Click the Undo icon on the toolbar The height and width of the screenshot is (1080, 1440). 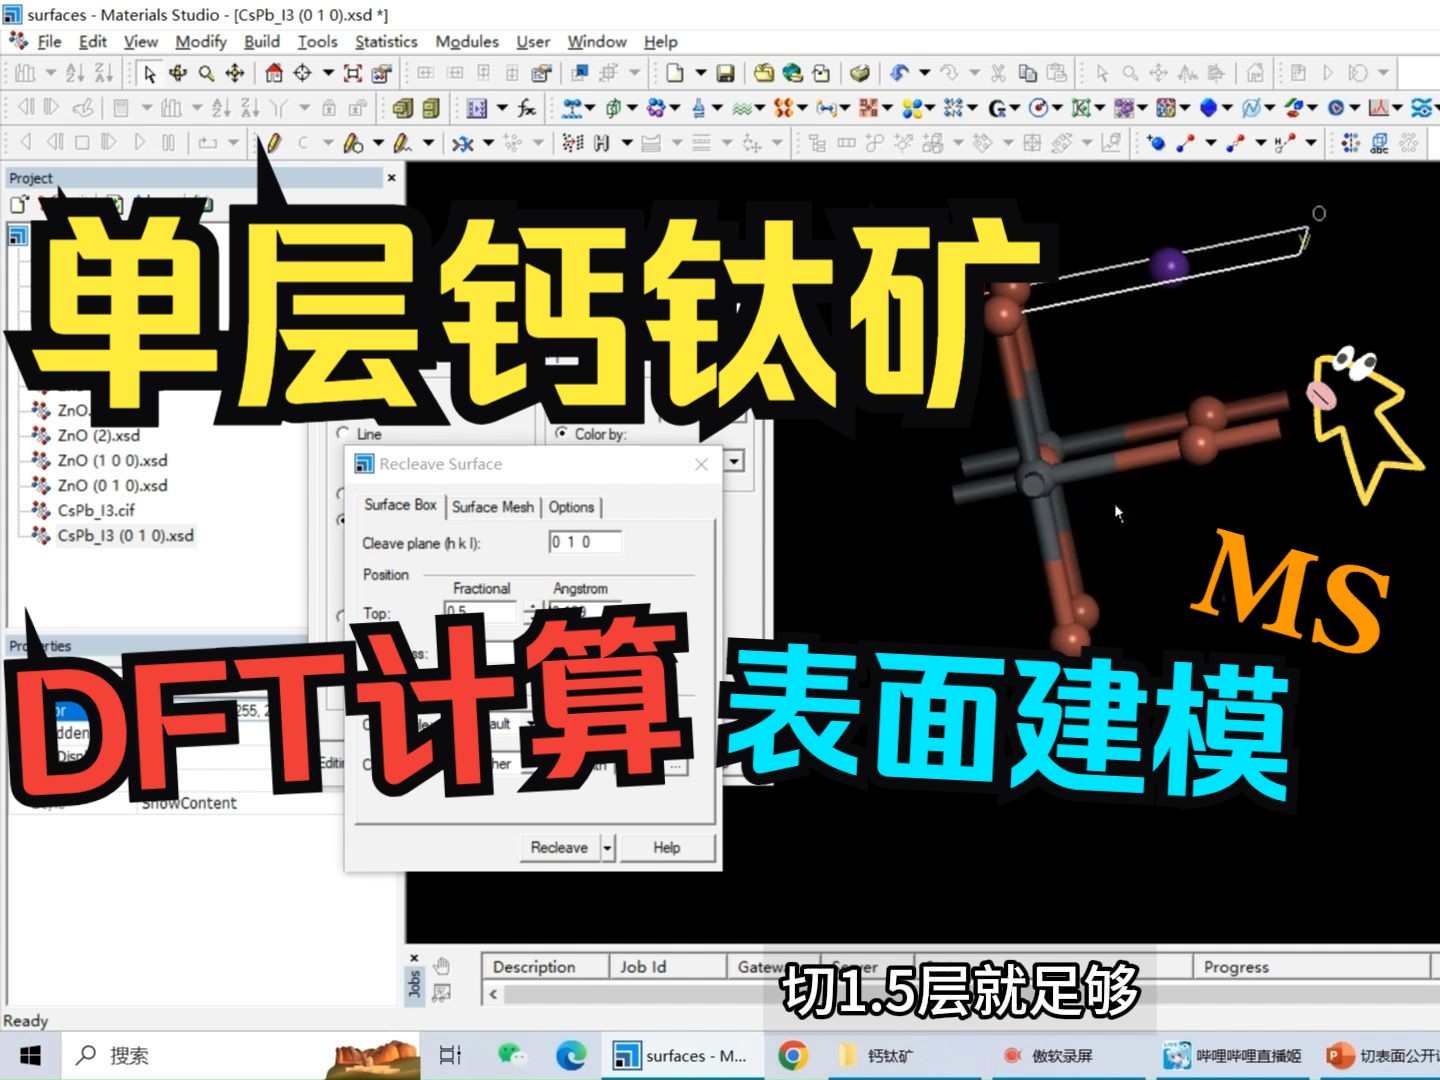pos(898,73)
